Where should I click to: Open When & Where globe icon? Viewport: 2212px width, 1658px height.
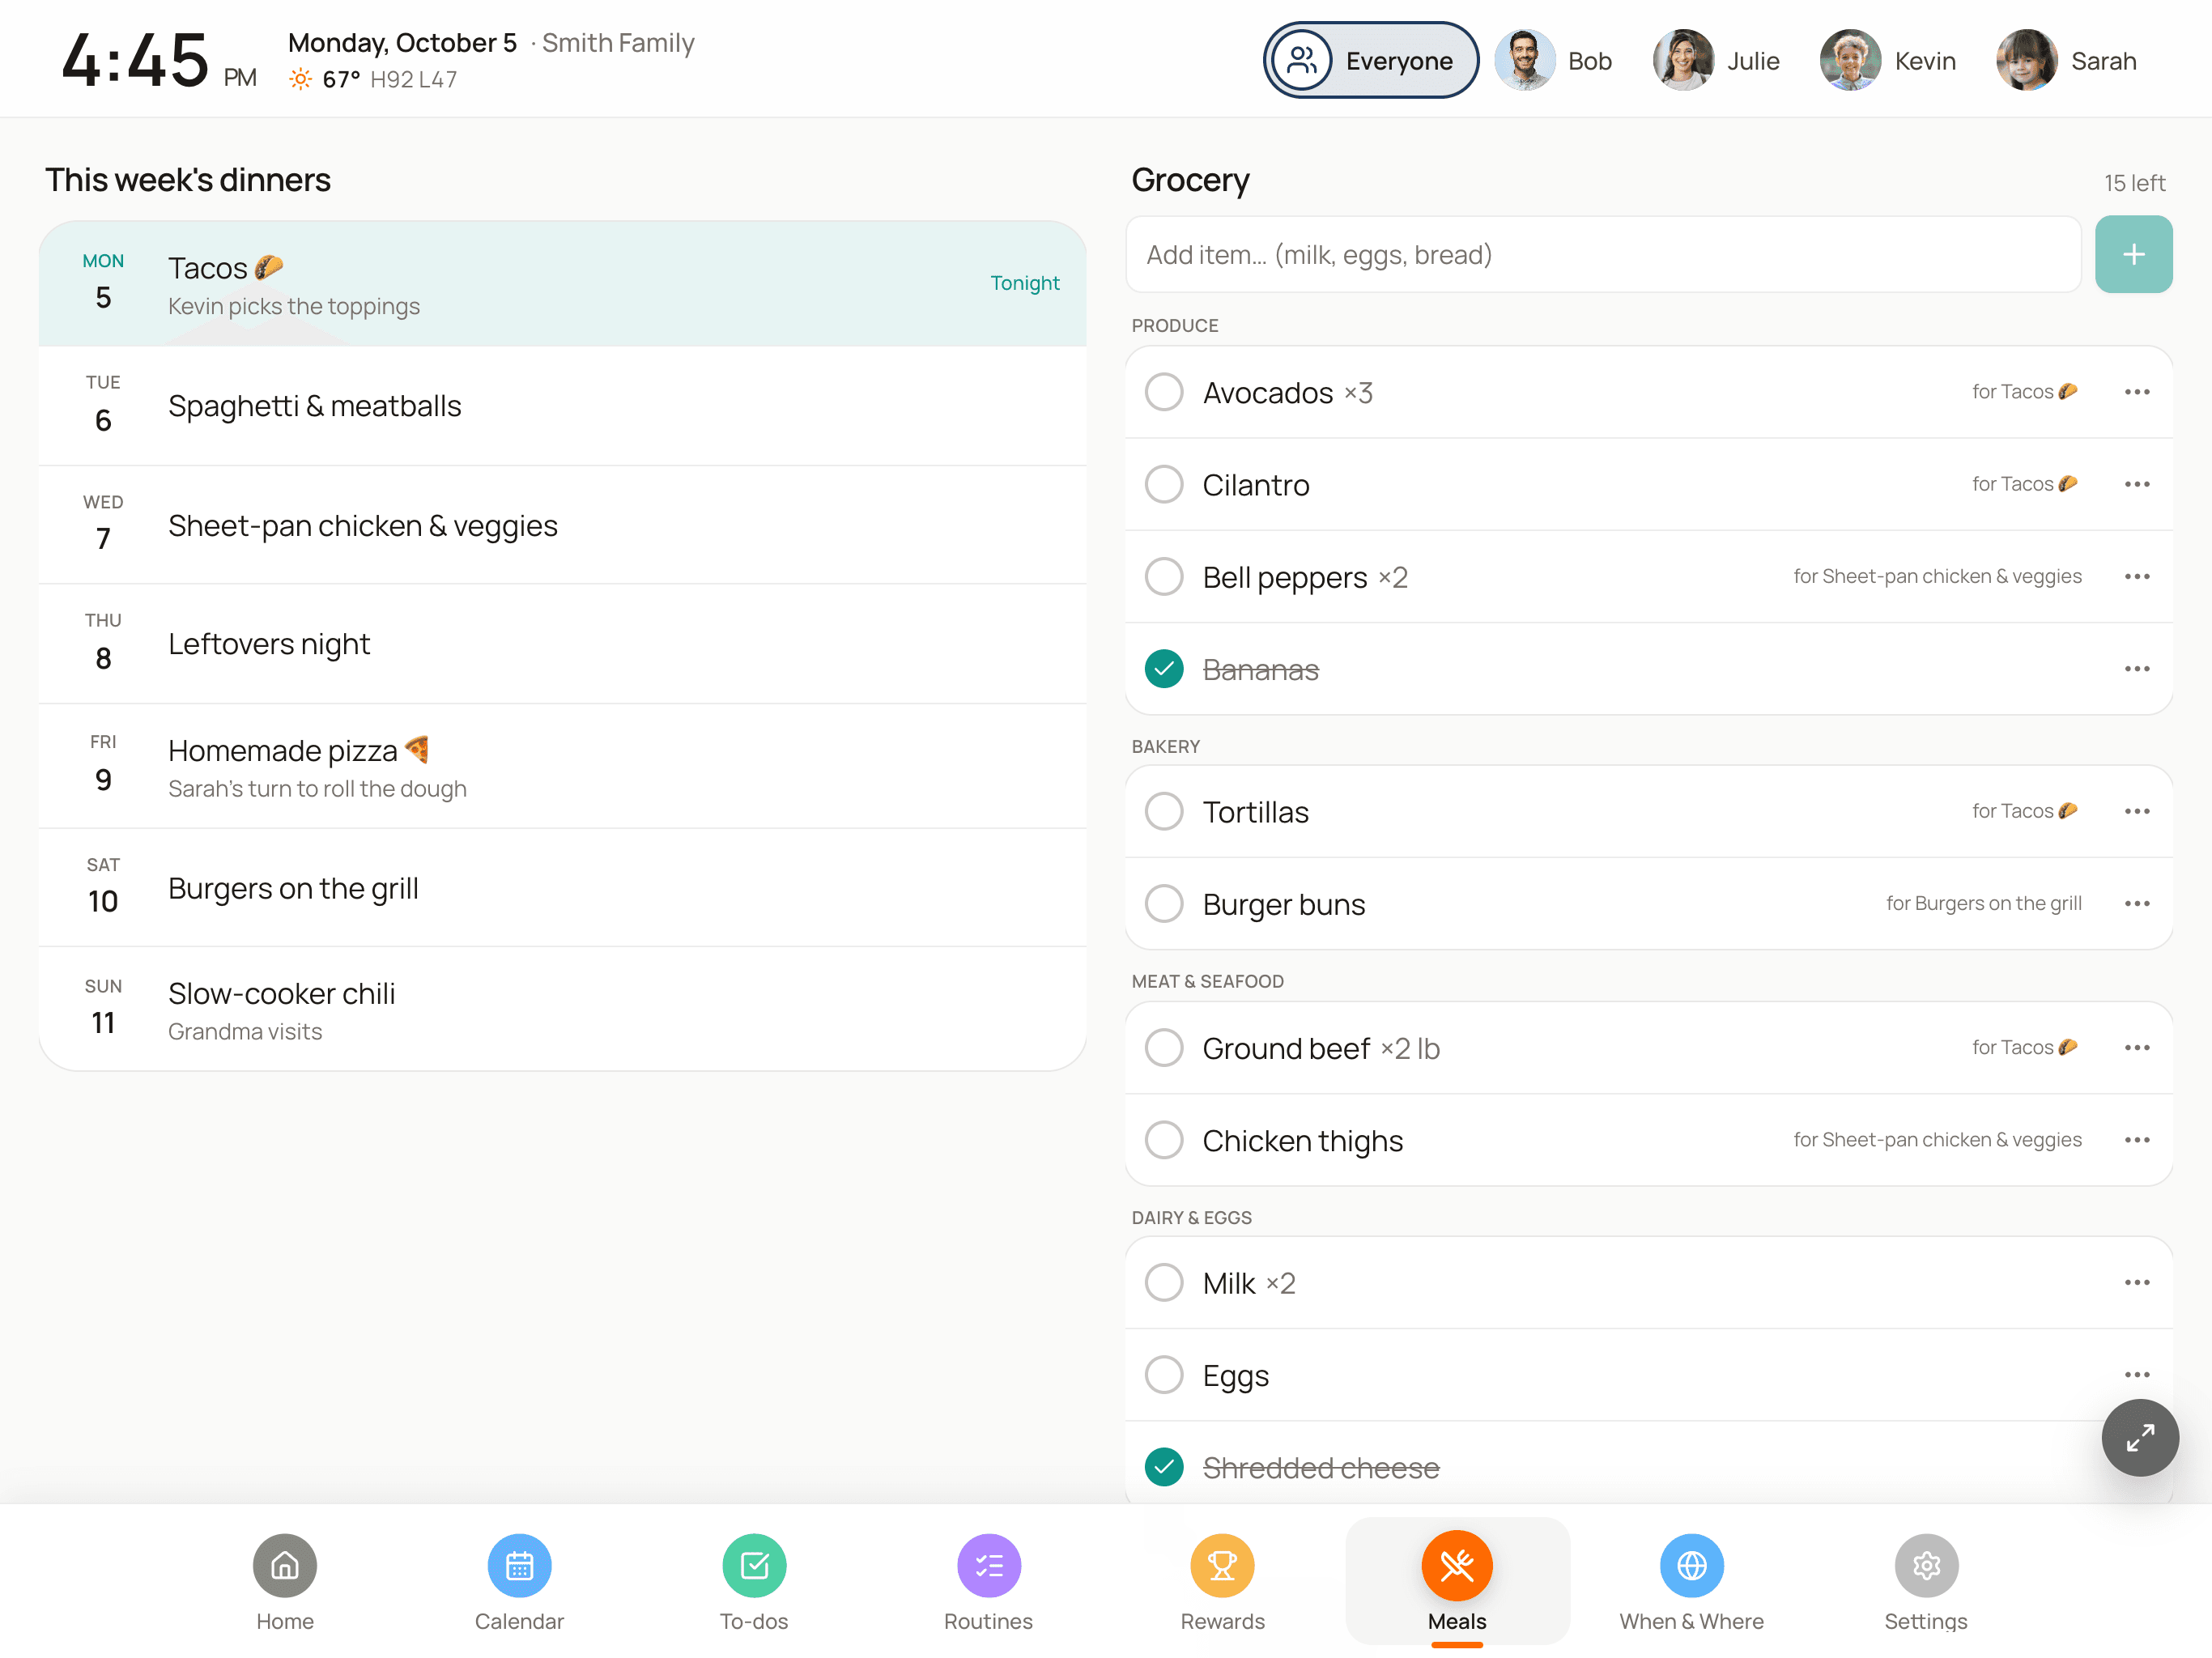(x=1692, y=1565)
